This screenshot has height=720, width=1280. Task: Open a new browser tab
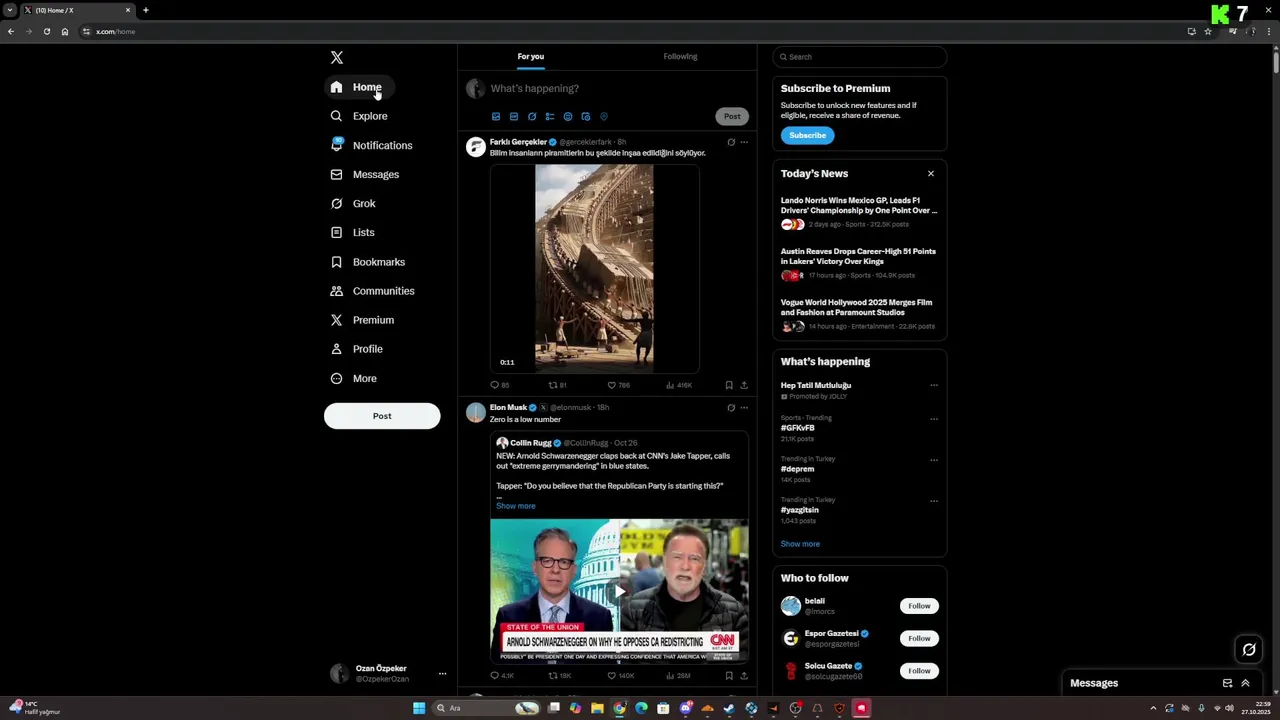point(145,10)
